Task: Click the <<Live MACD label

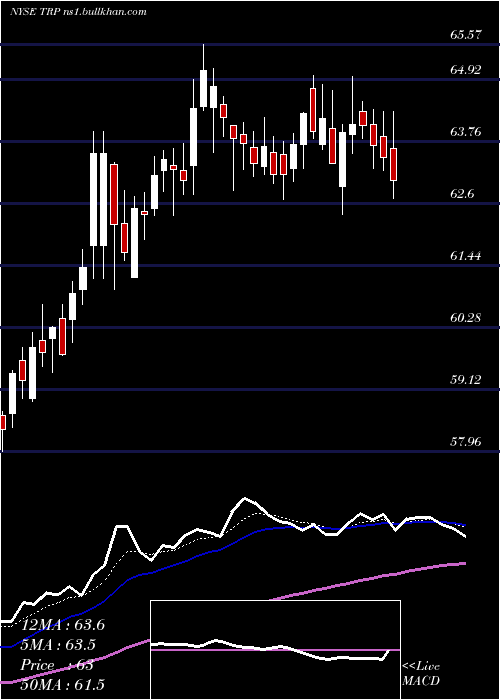Action: (421, 673)
